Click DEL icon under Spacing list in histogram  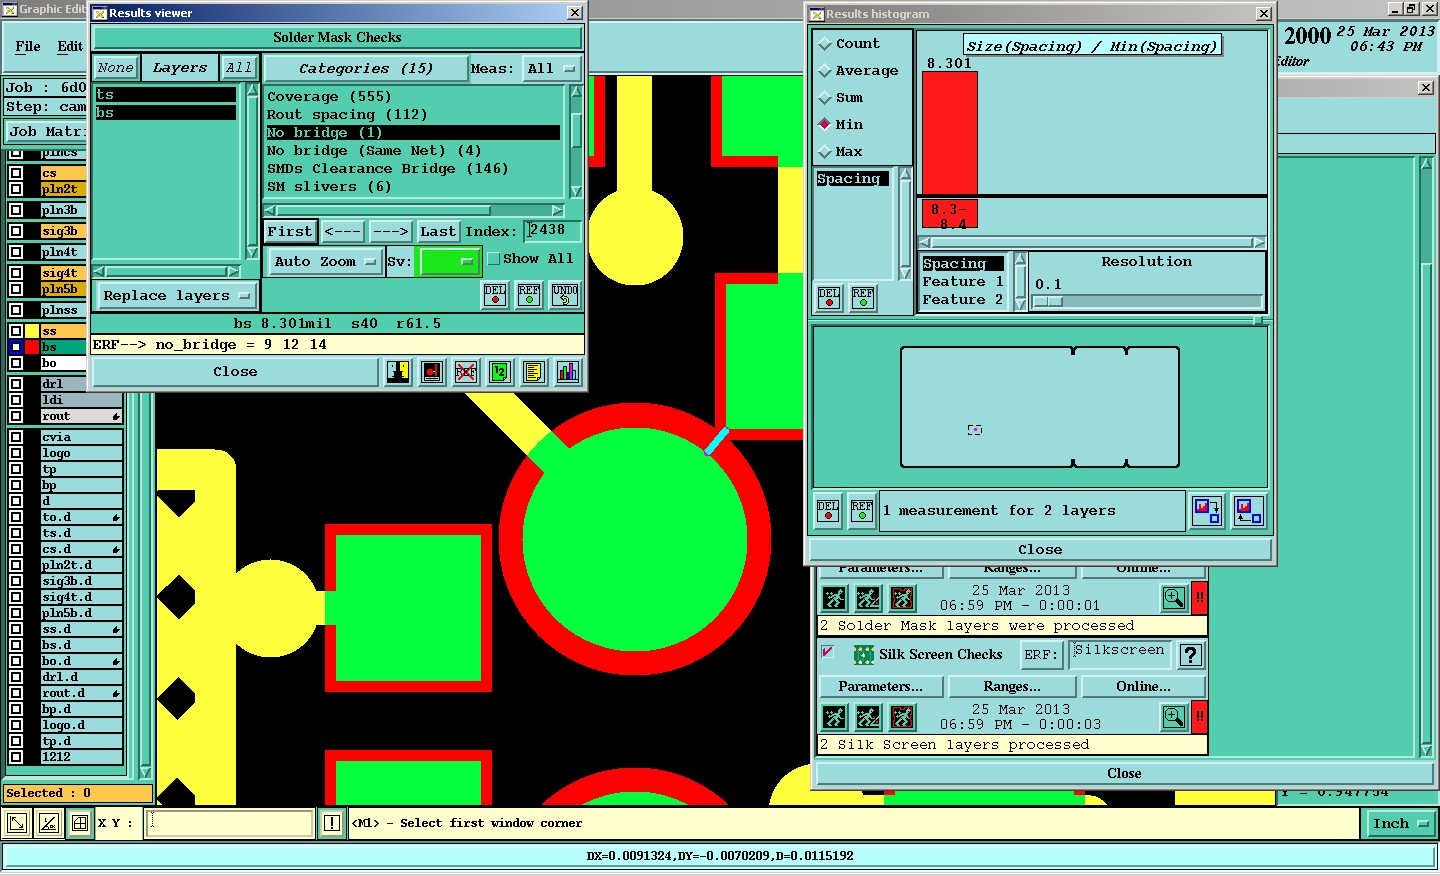829,298
